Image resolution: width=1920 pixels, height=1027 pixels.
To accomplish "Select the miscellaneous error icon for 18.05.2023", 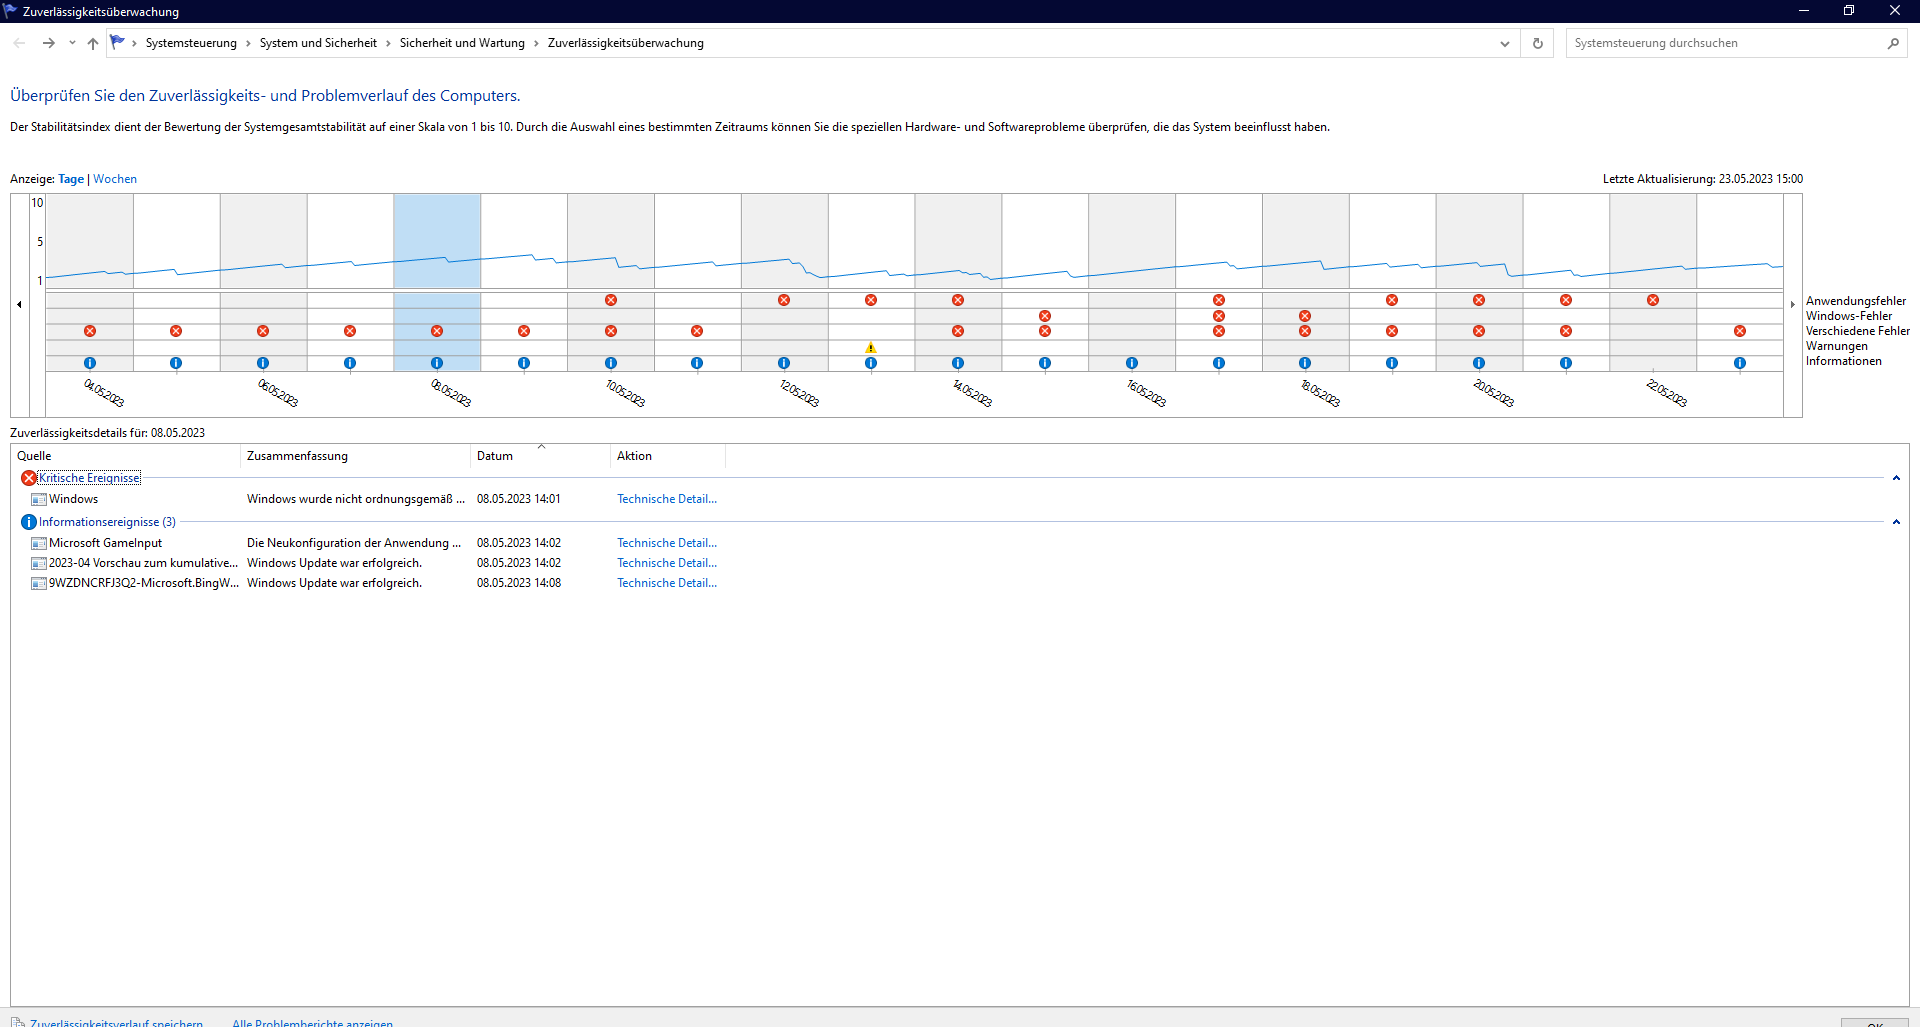I will click(1305, 331).
